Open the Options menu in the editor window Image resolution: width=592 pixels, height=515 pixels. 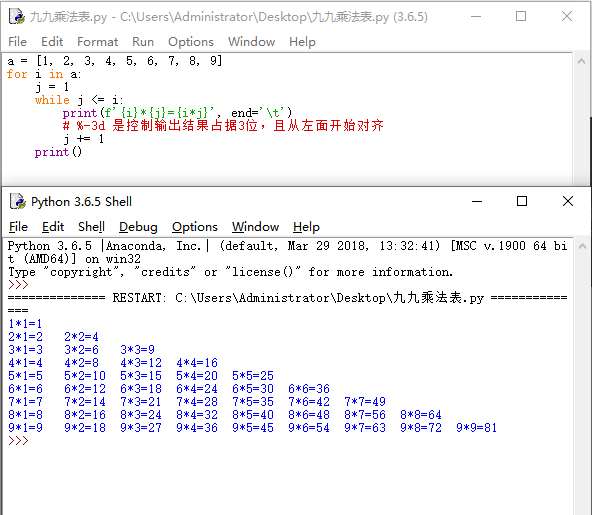click(x=191, y=42)
